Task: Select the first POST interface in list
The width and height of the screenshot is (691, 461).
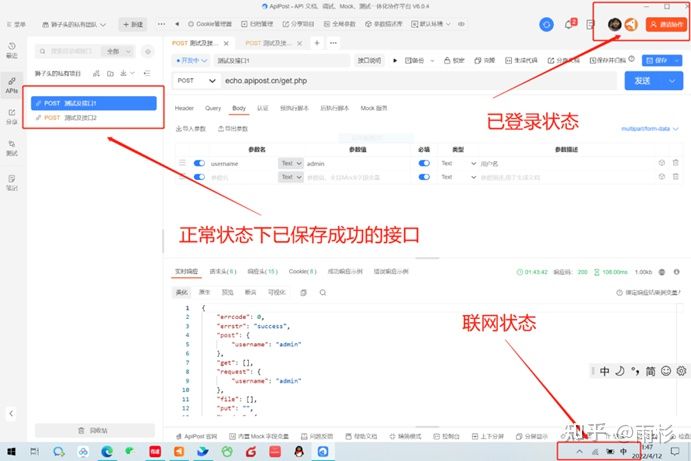Action: pos(93,103)
